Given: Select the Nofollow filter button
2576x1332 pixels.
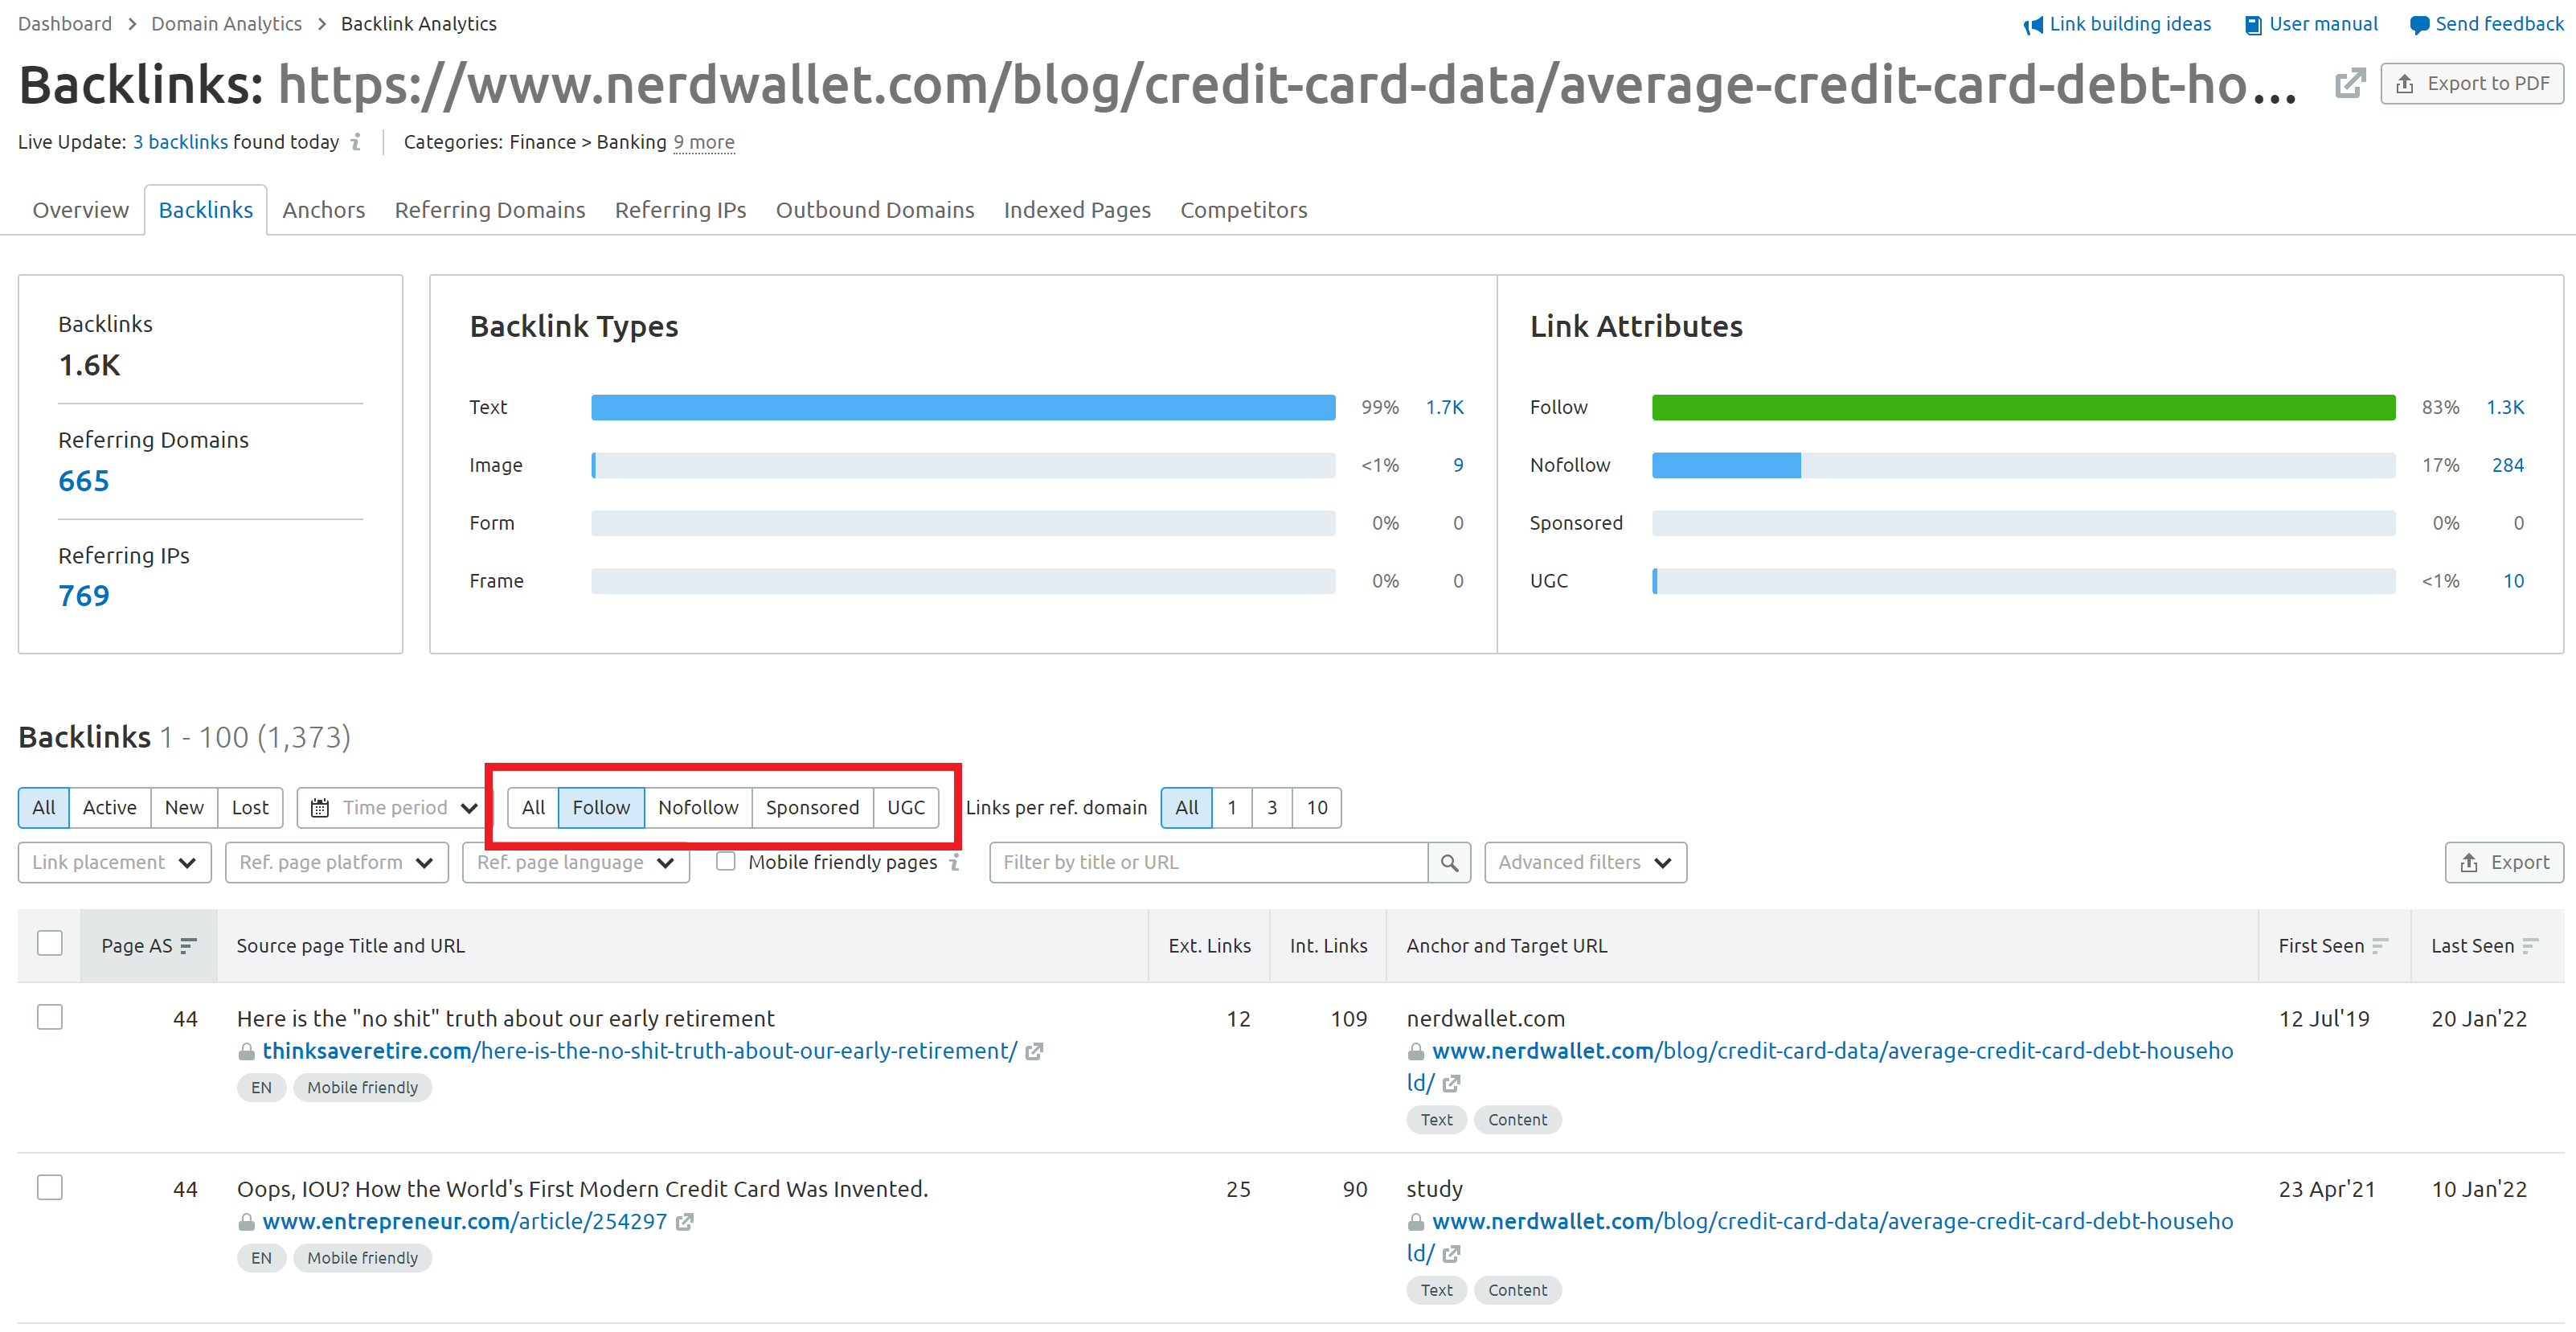Looking at the screenshot, I should coord(698,808).
